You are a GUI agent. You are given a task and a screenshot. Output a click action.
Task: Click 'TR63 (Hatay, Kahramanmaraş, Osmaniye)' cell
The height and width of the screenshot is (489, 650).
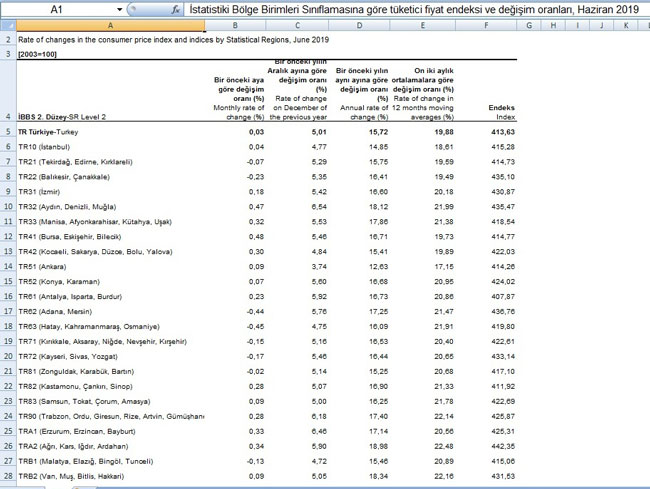point(89,327)
